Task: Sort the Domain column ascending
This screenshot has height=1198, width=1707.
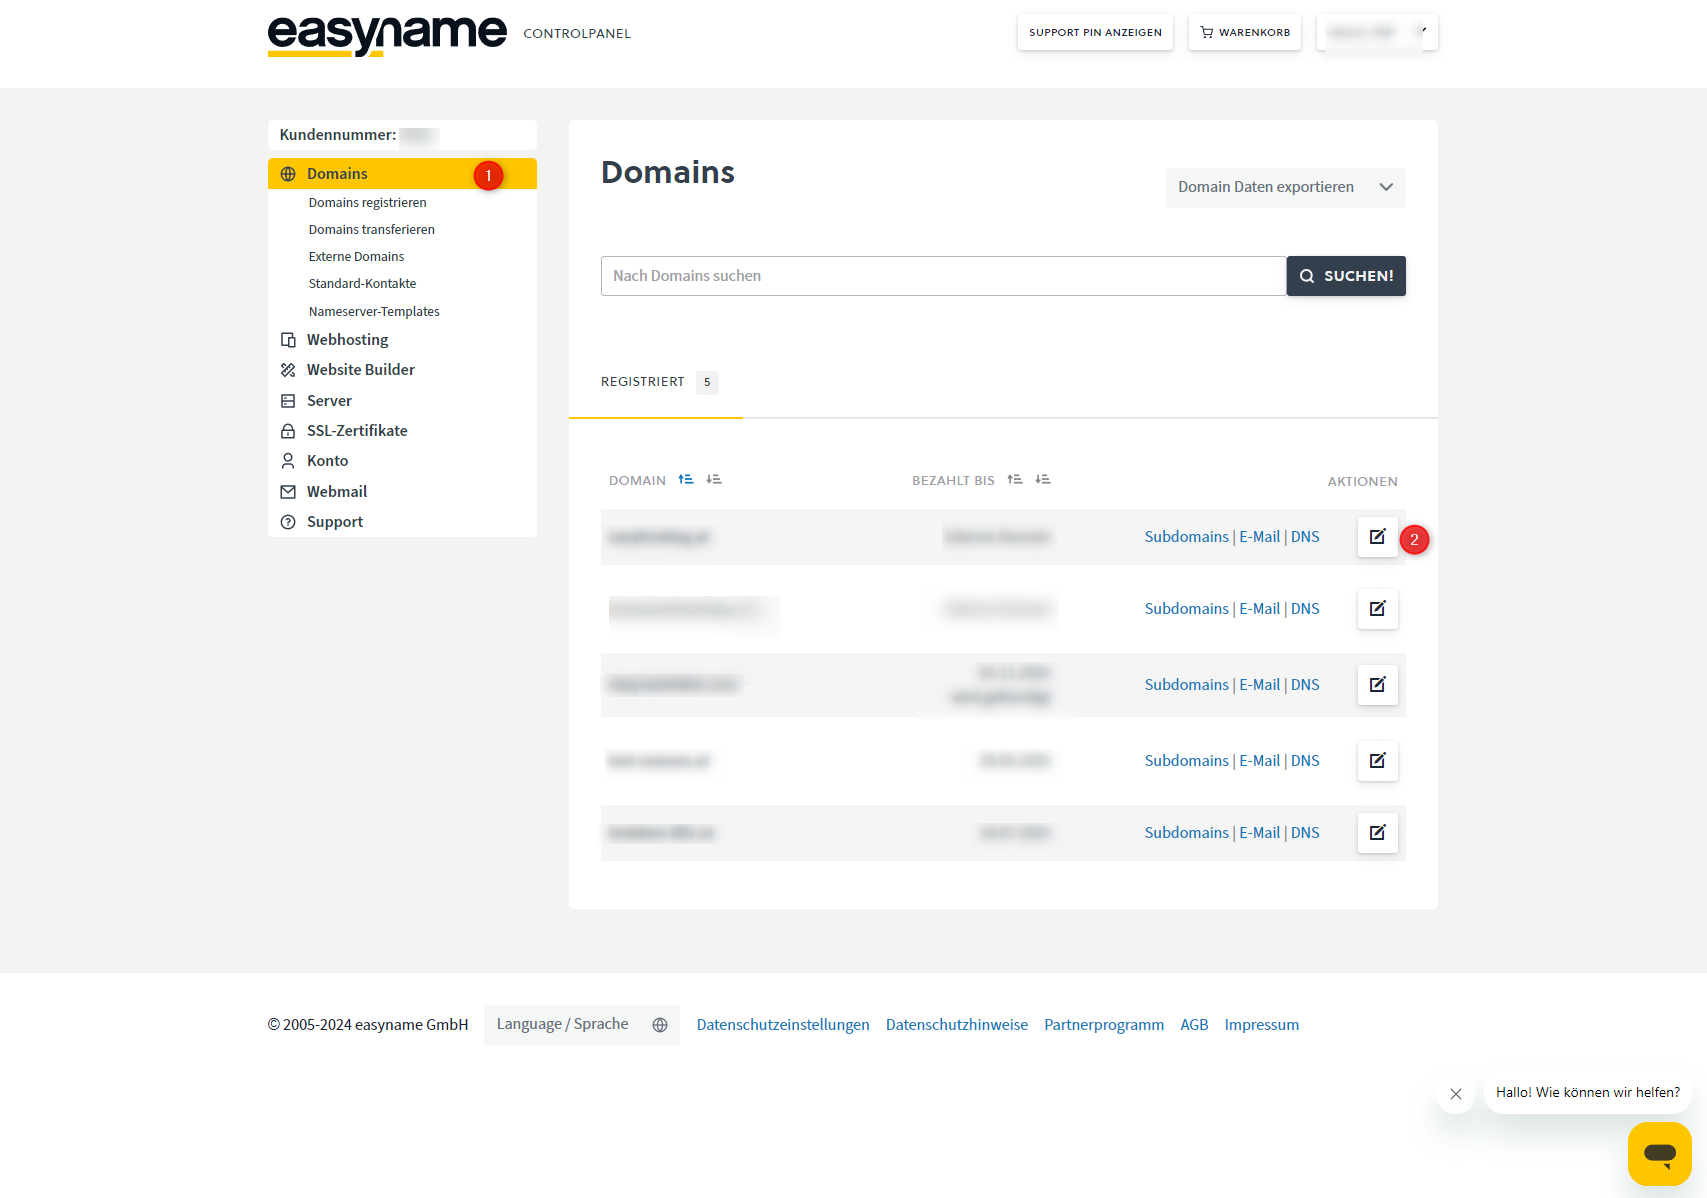Action: point(686,480)
